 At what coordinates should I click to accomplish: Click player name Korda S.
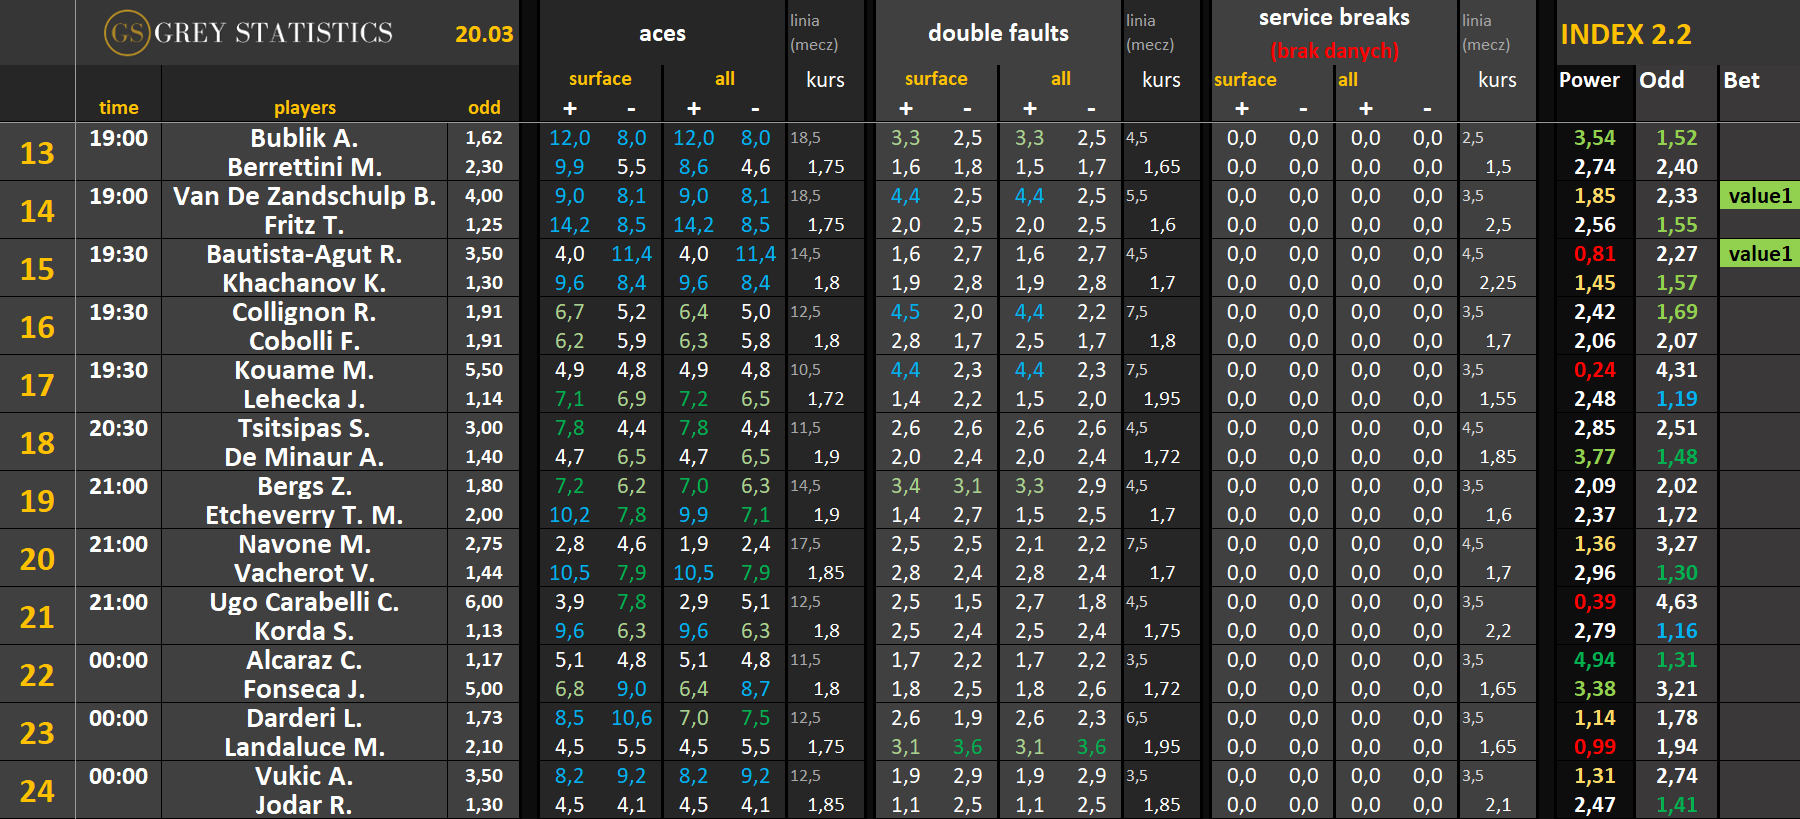[304, 631]
